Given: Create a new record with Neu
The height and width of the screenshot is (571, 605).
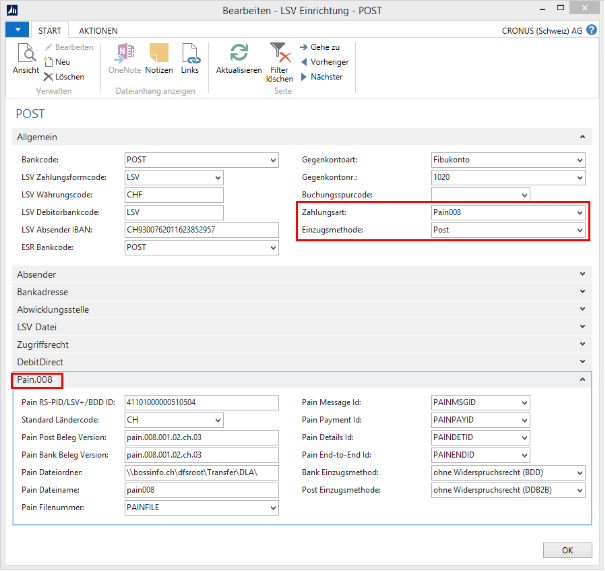Looking at the screenshot, I should point(62,62).
